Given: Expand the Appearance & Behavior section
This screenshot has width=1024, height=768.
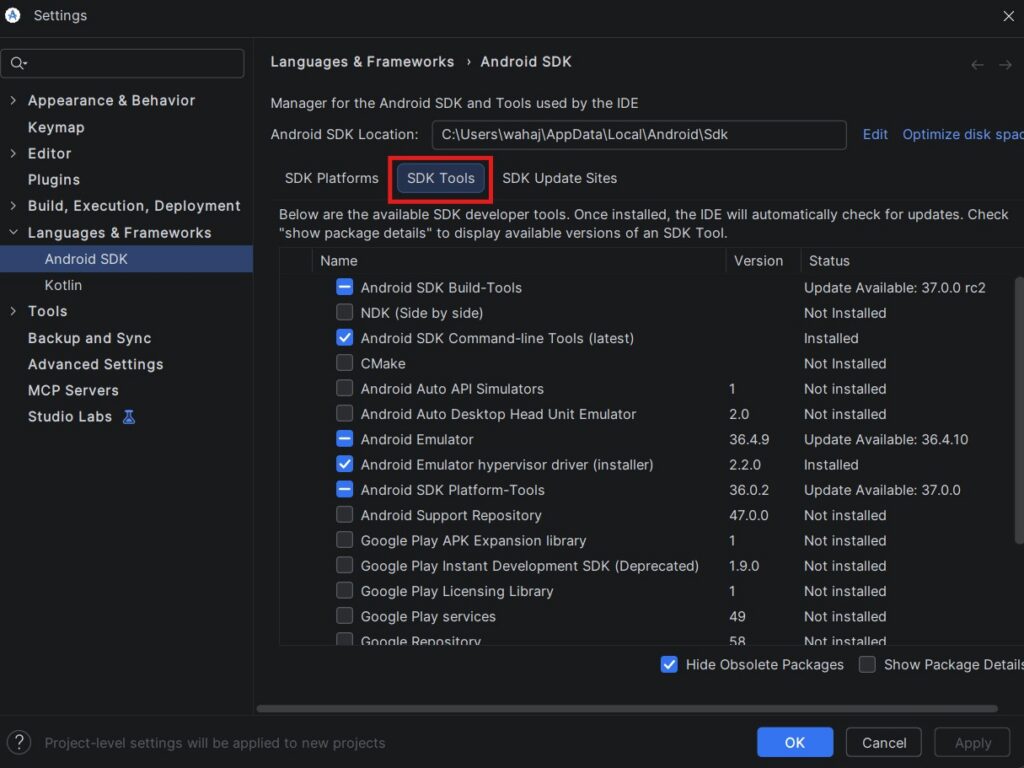Looking at the screenshot, I should 13,100.
